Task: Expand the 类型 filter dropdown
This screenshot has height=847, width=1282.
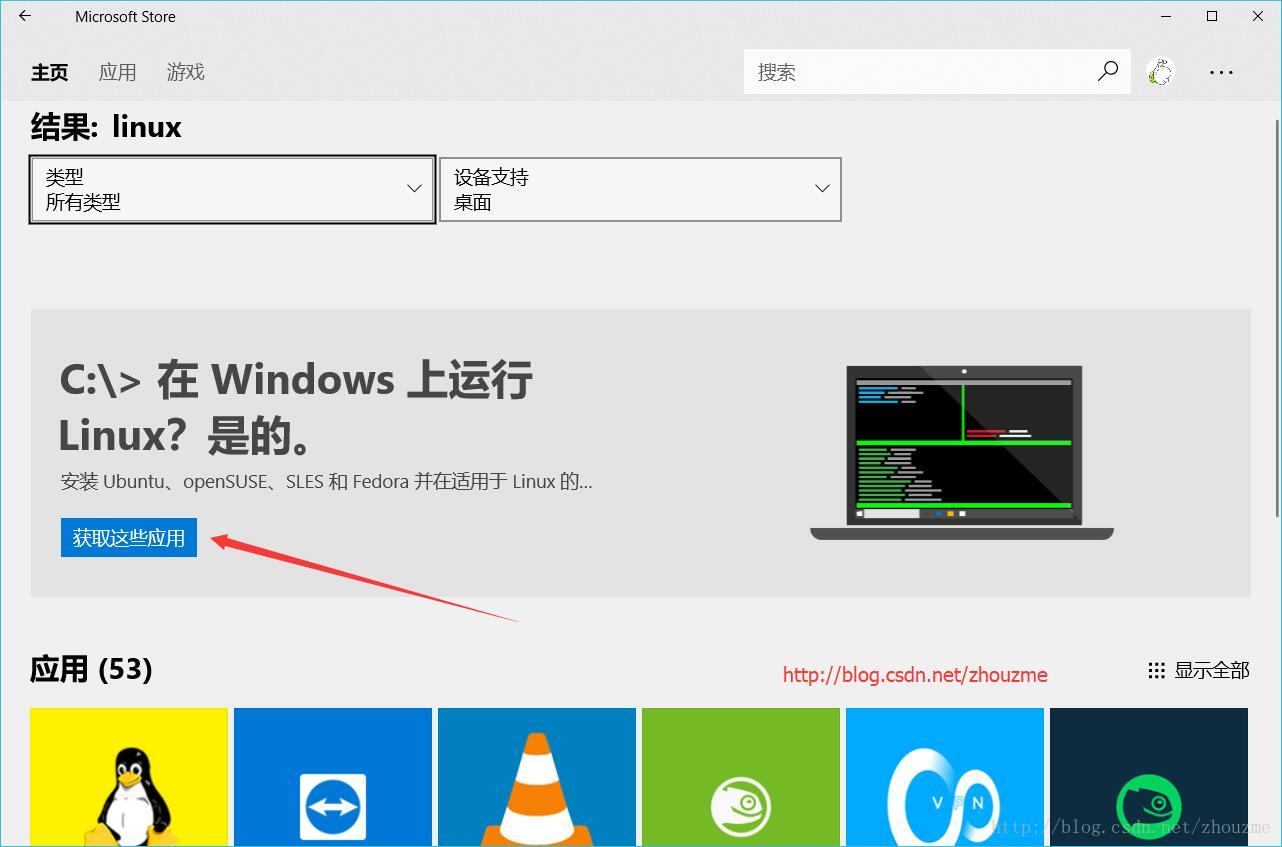Action: 233,189
